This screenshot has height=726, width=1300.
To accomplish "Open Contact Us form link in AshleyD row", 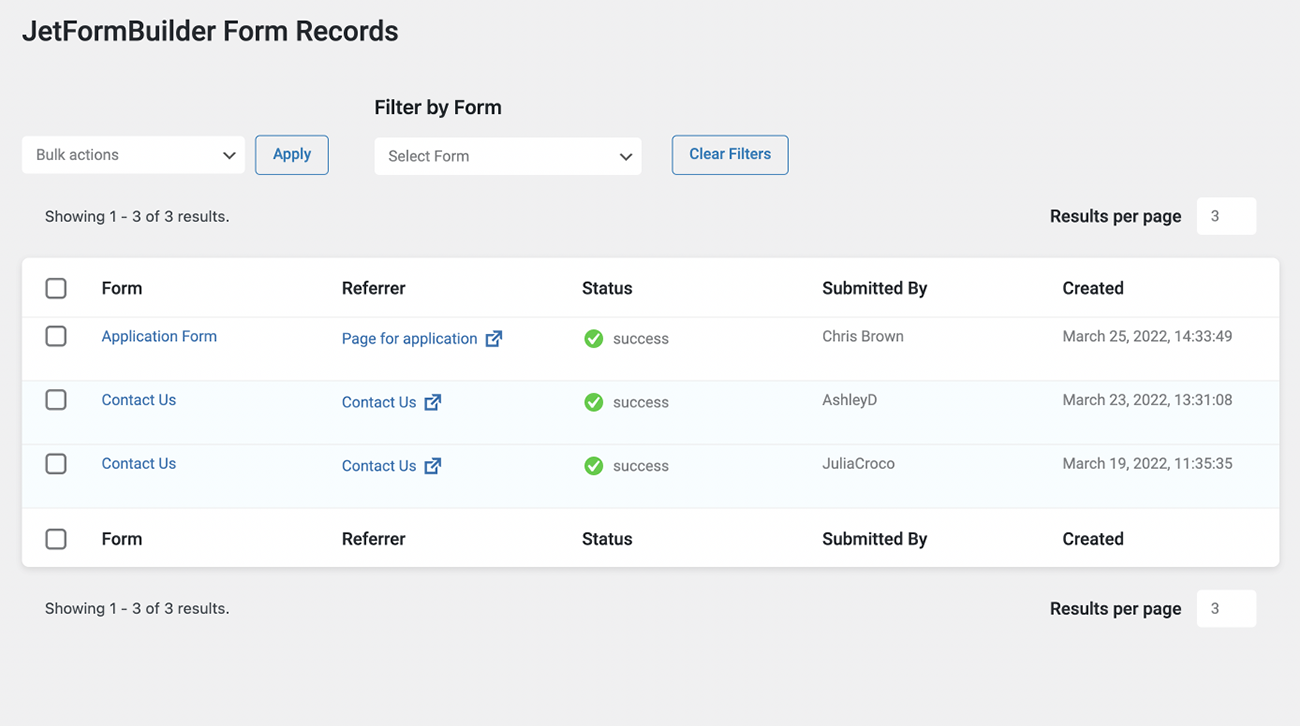I will click(x=139, y=400).
